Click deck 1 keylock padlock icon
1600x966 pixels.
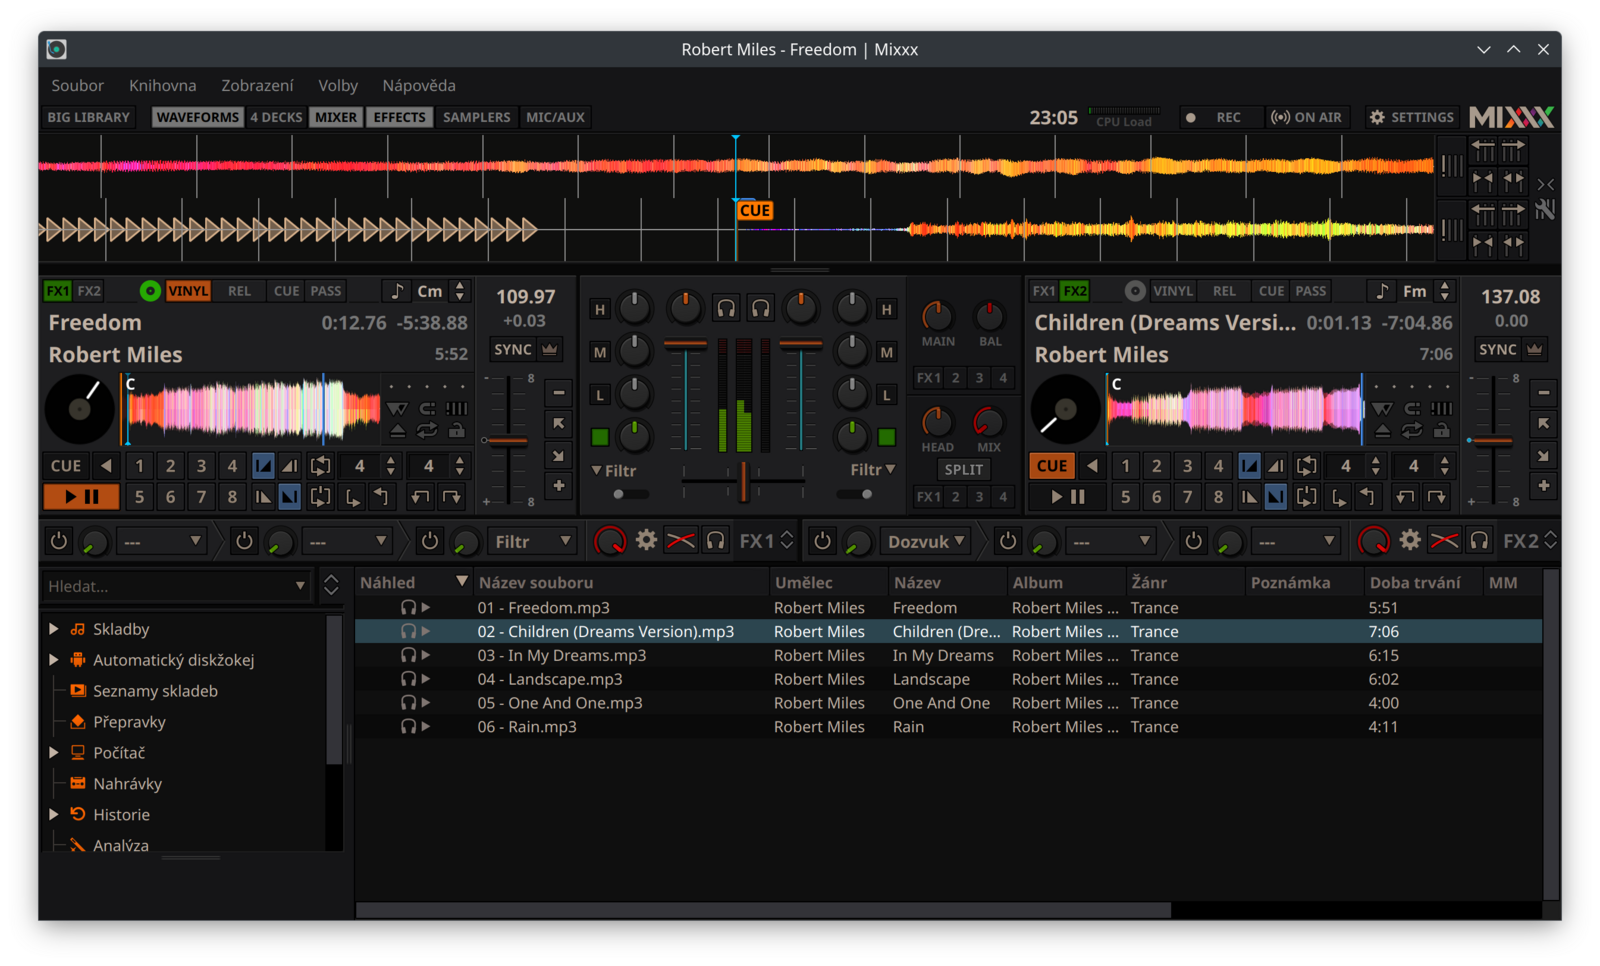pos(457,431)
